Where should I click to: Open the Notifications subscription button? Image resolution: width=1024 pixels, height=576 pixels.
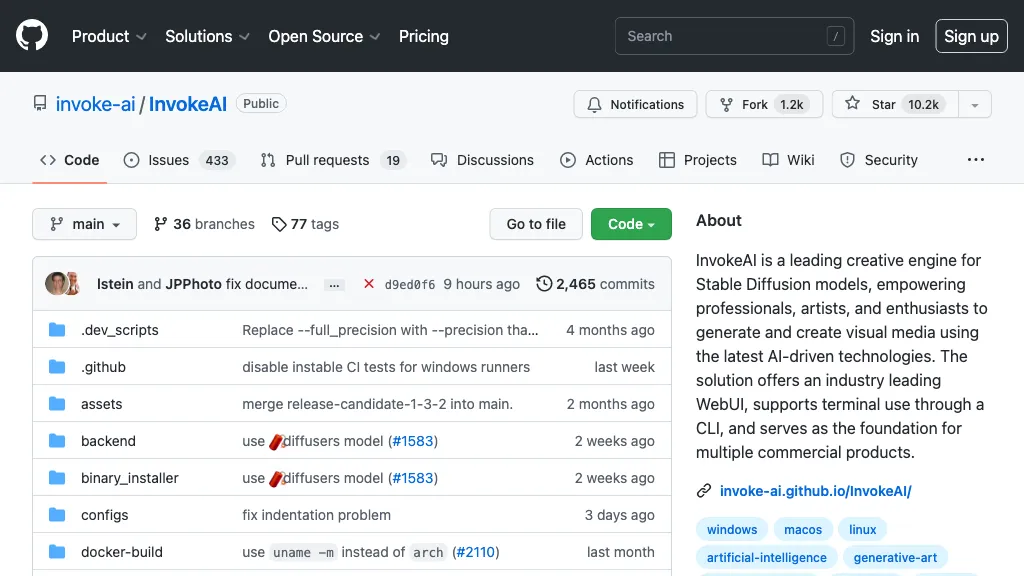pyautogui.click(x=635, y=104)
